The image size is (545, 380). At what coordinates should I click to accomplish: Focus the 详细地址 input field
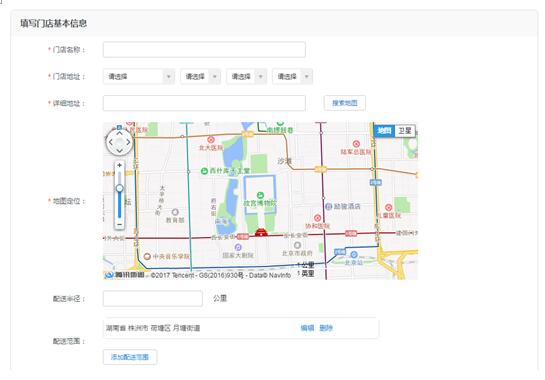pyautogui.click(x=204, y=103)
